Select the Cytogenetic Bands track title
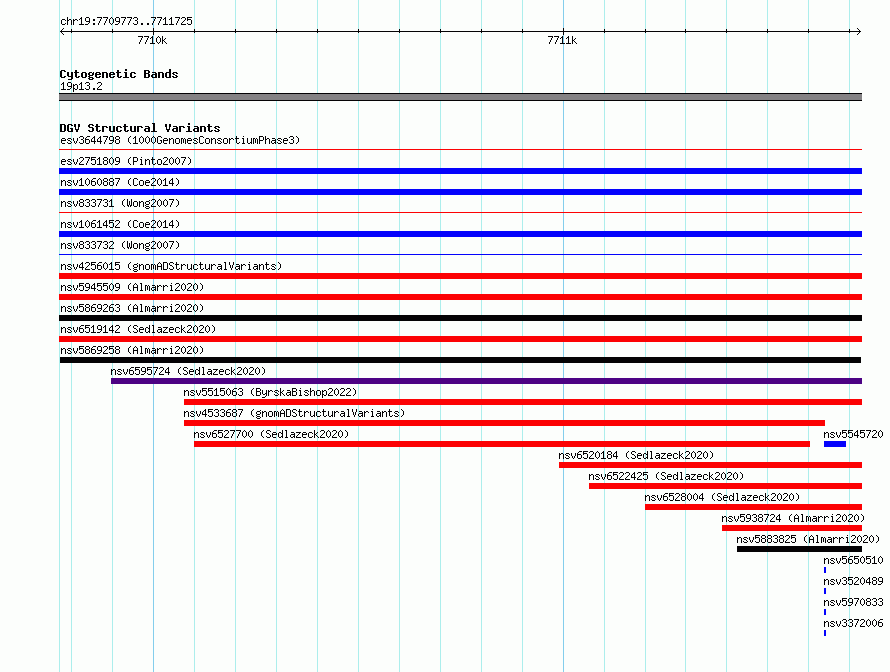The width and height of the screenshot is (890, 672). tap(119, 74)
